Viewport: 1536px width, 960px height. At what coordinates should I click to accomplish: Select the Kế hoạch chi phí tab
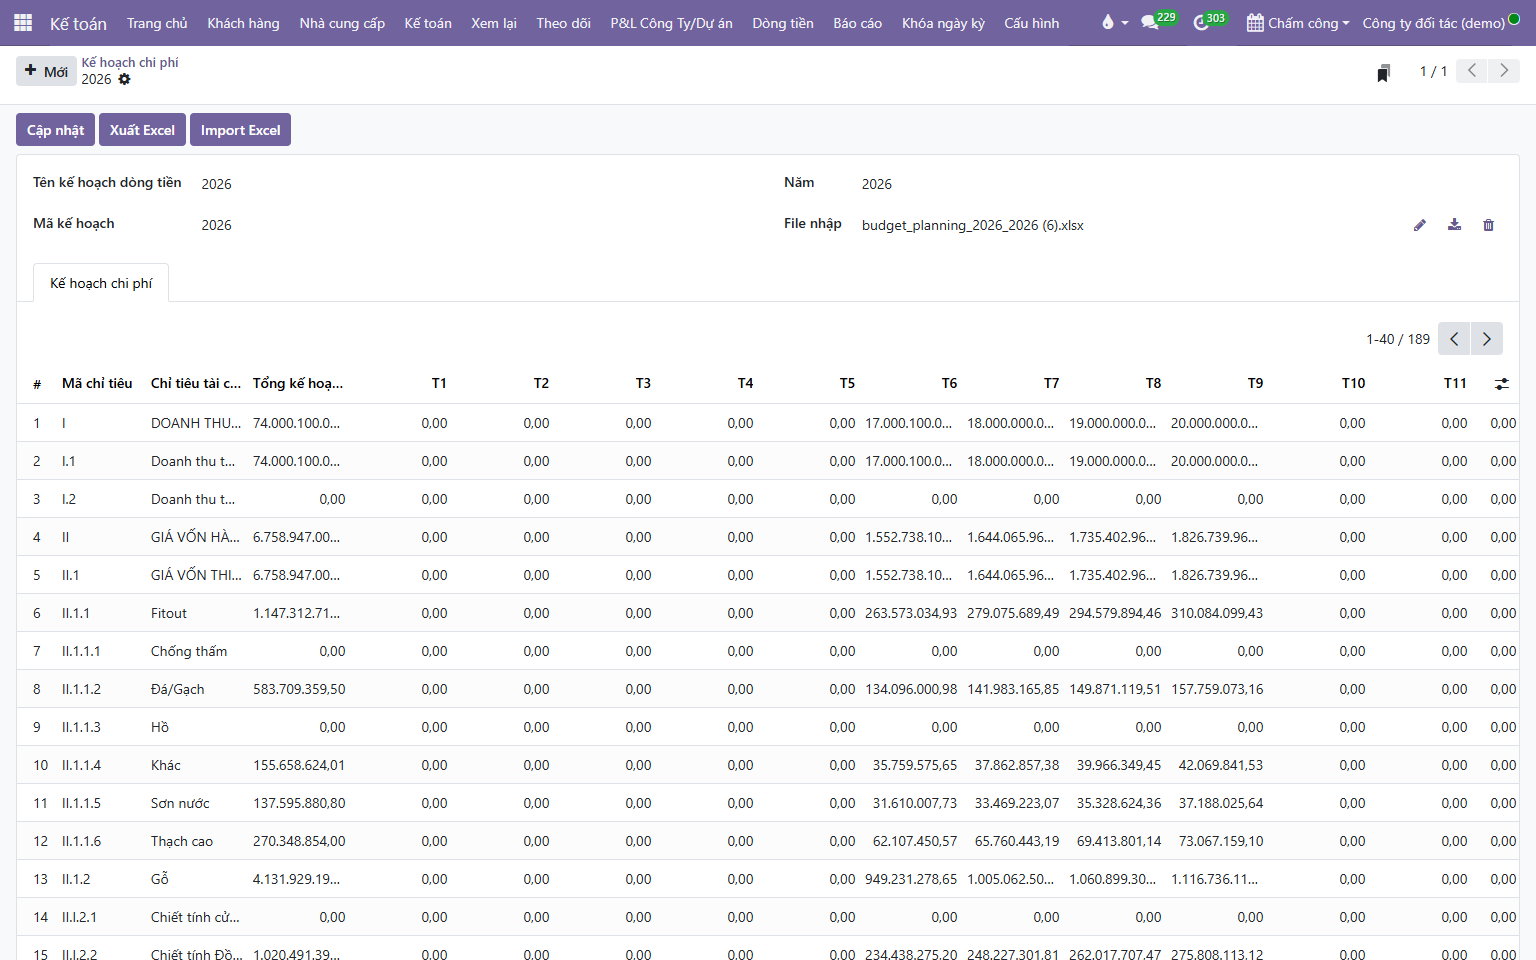click(101, 283)
